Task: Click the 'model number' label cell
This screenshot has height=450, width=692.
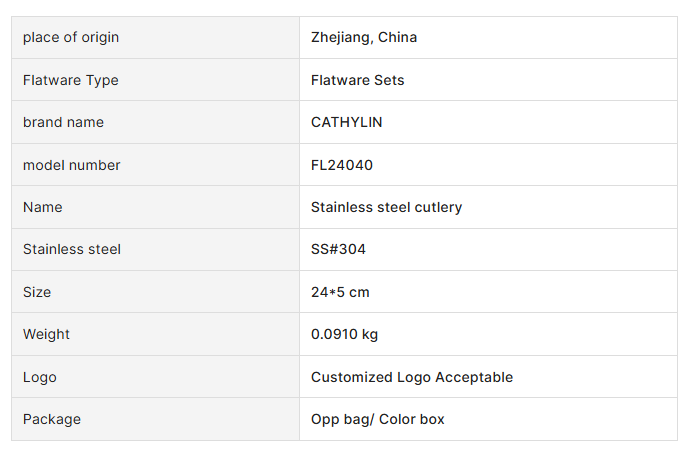Action: point(71,165)
